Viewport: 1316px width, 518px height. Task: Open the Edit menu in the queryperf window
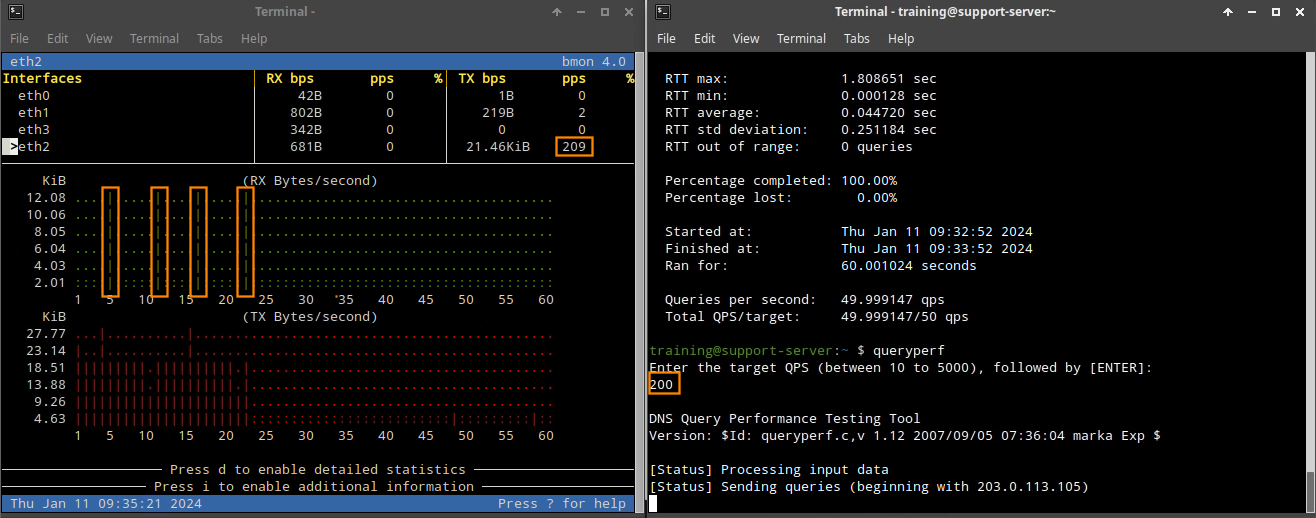[705, 38]
